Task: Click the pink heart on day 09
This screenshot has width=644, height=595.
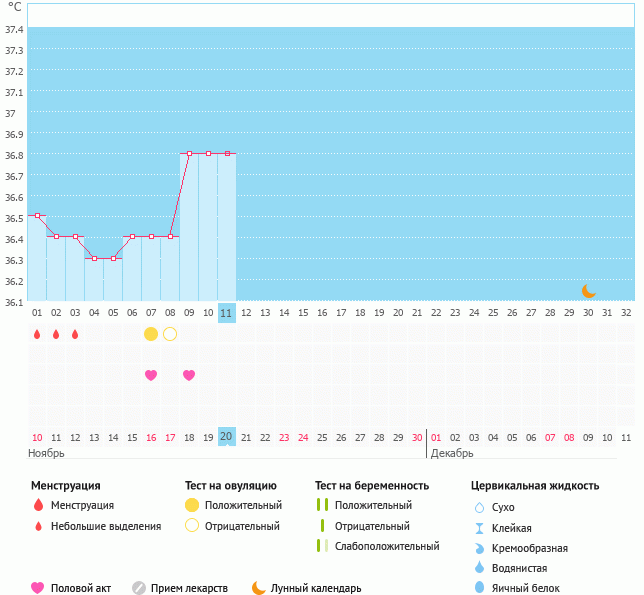Action: coord(189,375)
